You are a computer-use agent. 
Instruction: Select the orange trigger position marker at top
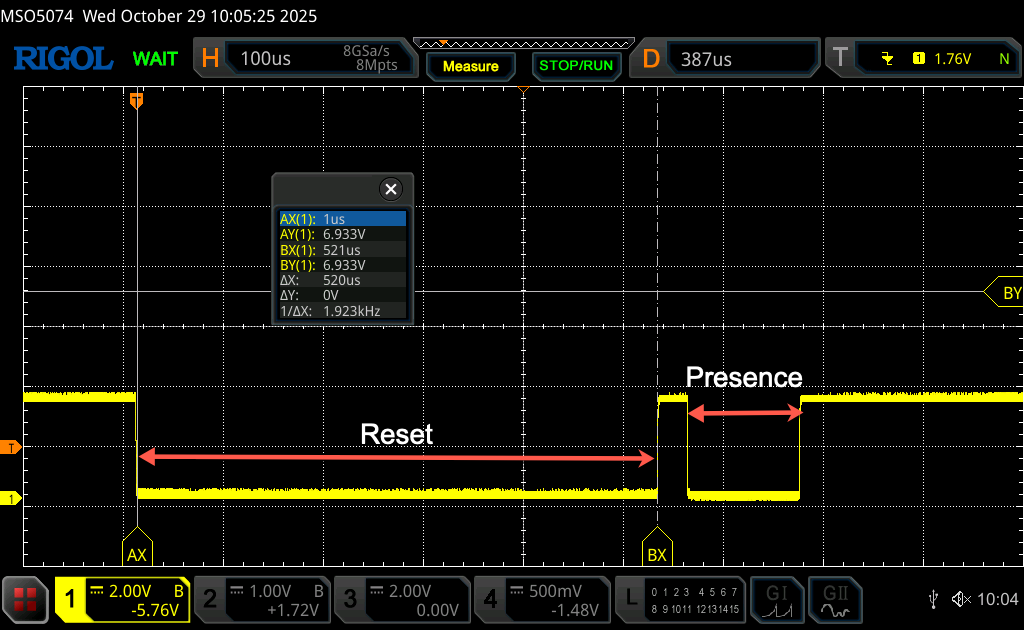point(137,100)
